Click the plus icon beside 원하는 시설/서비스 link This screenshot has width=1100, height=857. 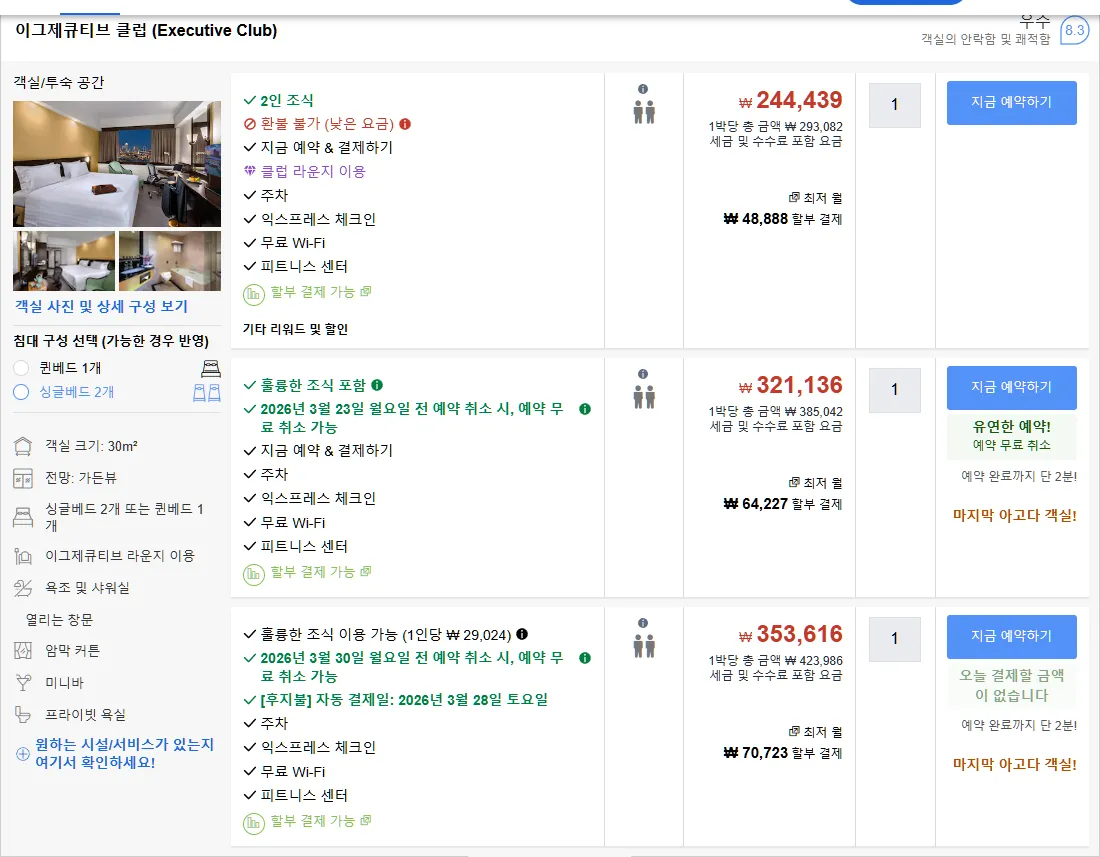pyautogui.click(x=22, y=754)
